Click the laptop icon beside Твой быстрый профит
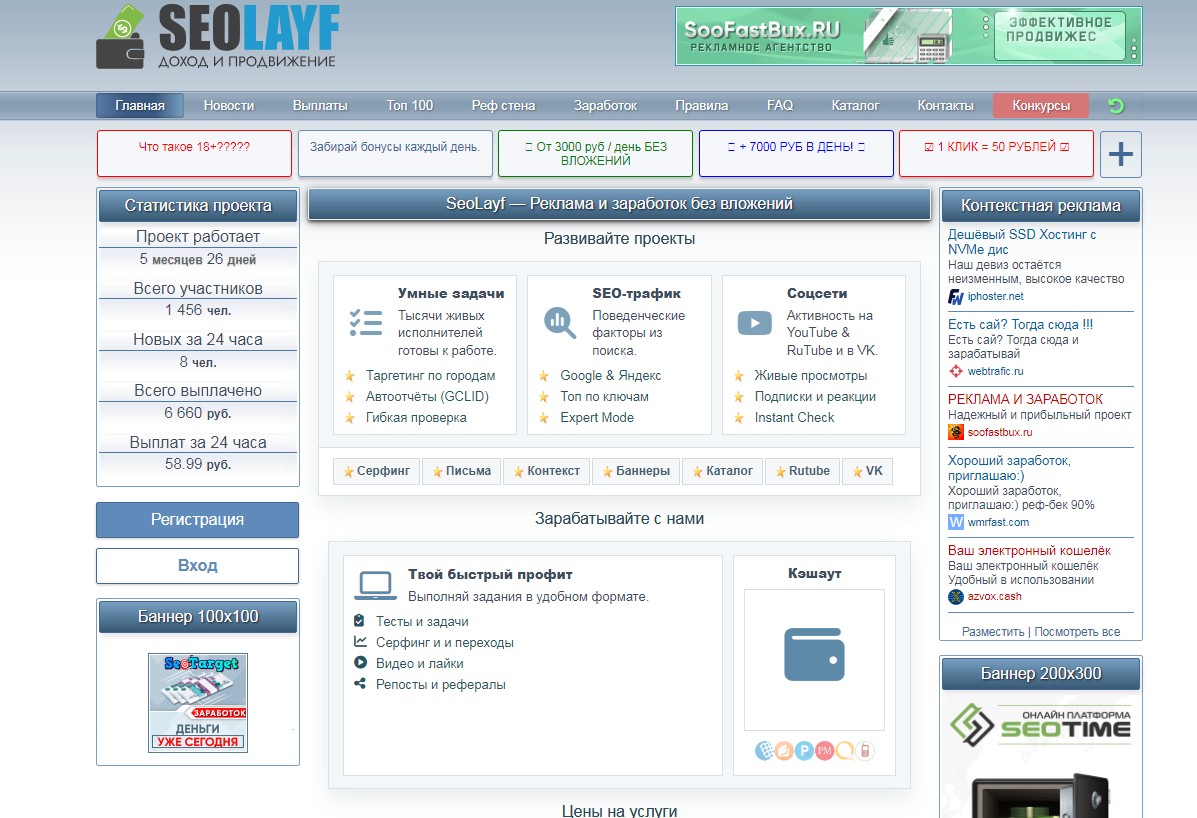The width and height of the screenshot is (1197, 818). [376, 584]
